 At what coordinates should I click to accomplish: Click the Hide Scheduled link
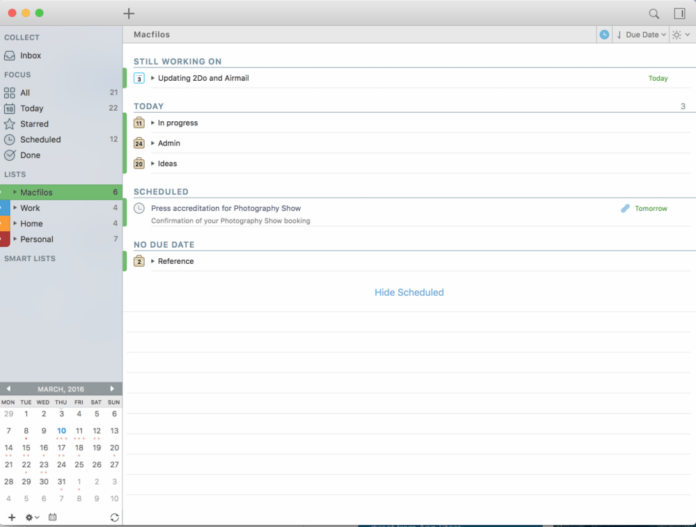[x=409, y=293]
